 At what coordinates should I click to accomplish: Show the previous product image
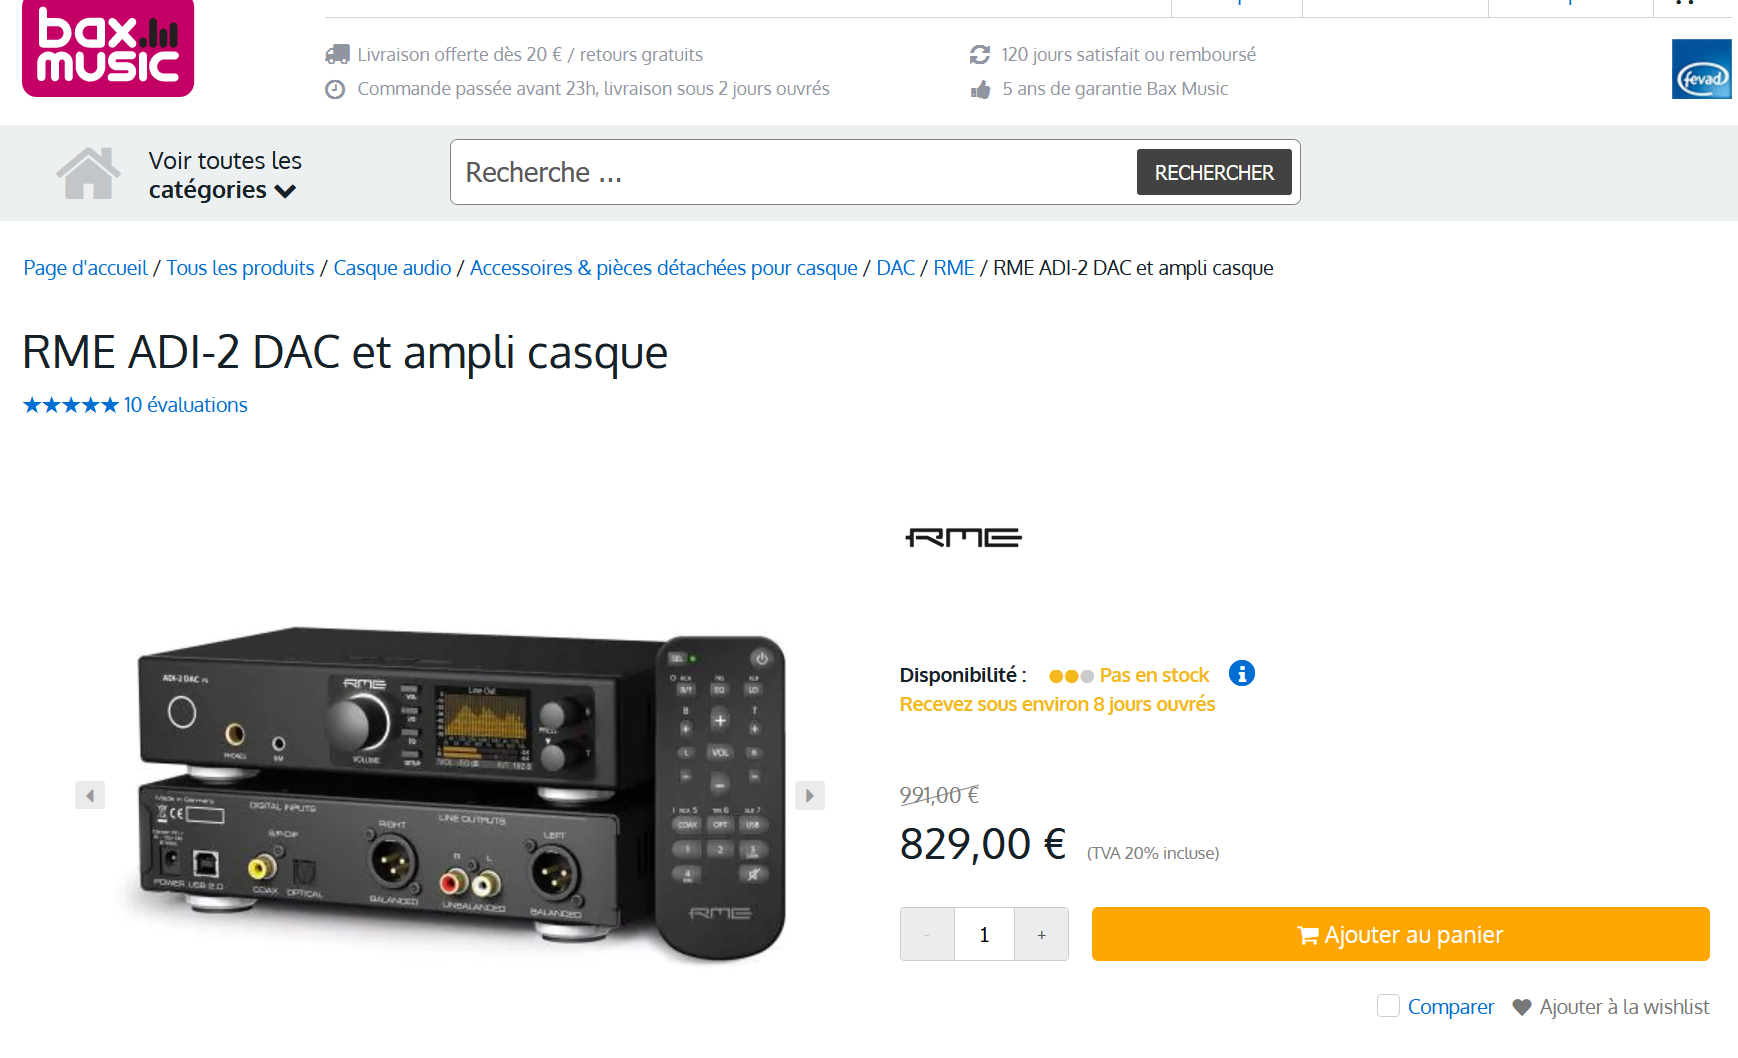90,795
